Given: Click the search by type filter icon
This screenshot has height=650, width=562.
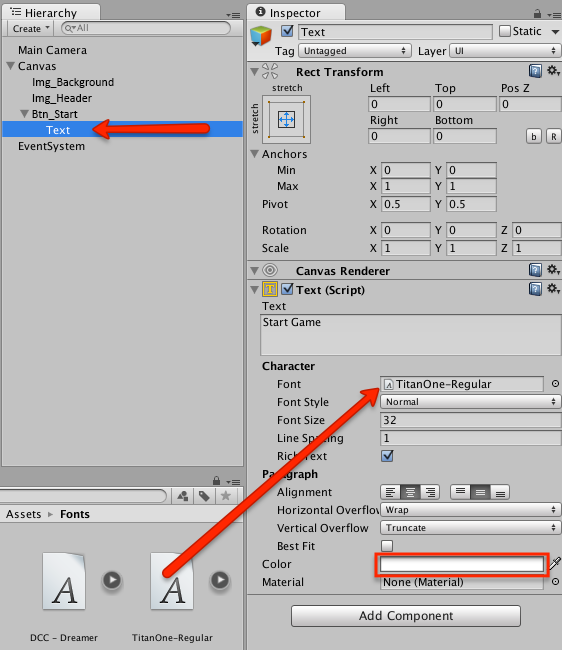Looking at the screenshot, I should point(183,496).
